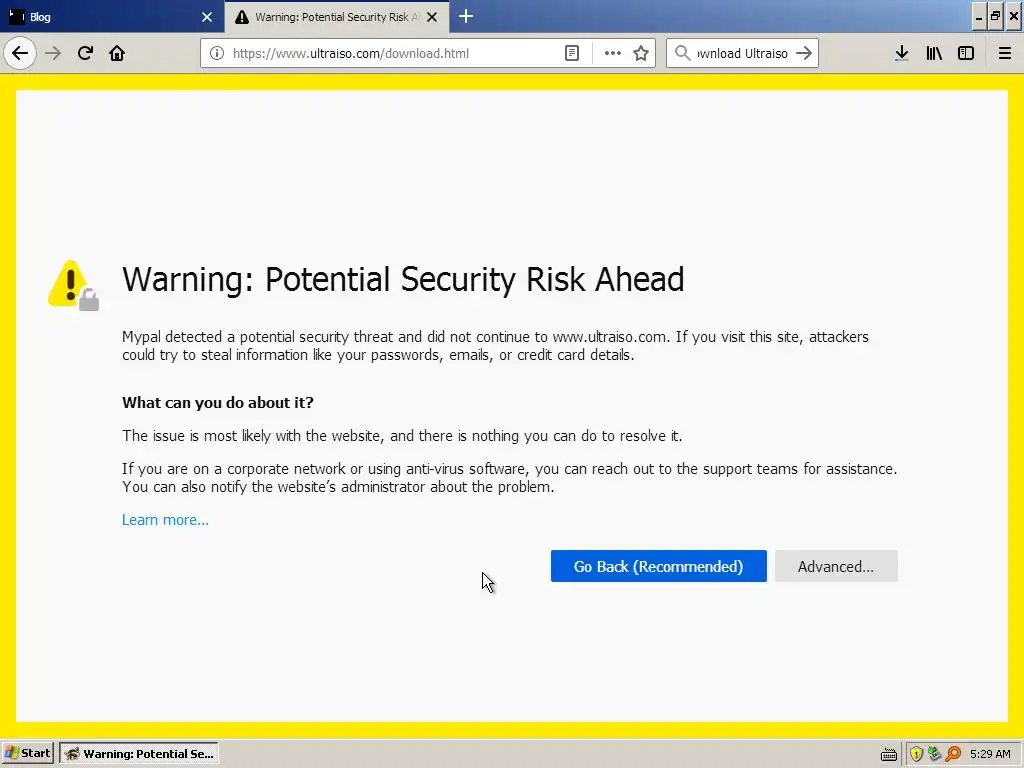This screenshot has width=1024, height=768.
Task: Close the Blog tab
Action: coord(207,17)
